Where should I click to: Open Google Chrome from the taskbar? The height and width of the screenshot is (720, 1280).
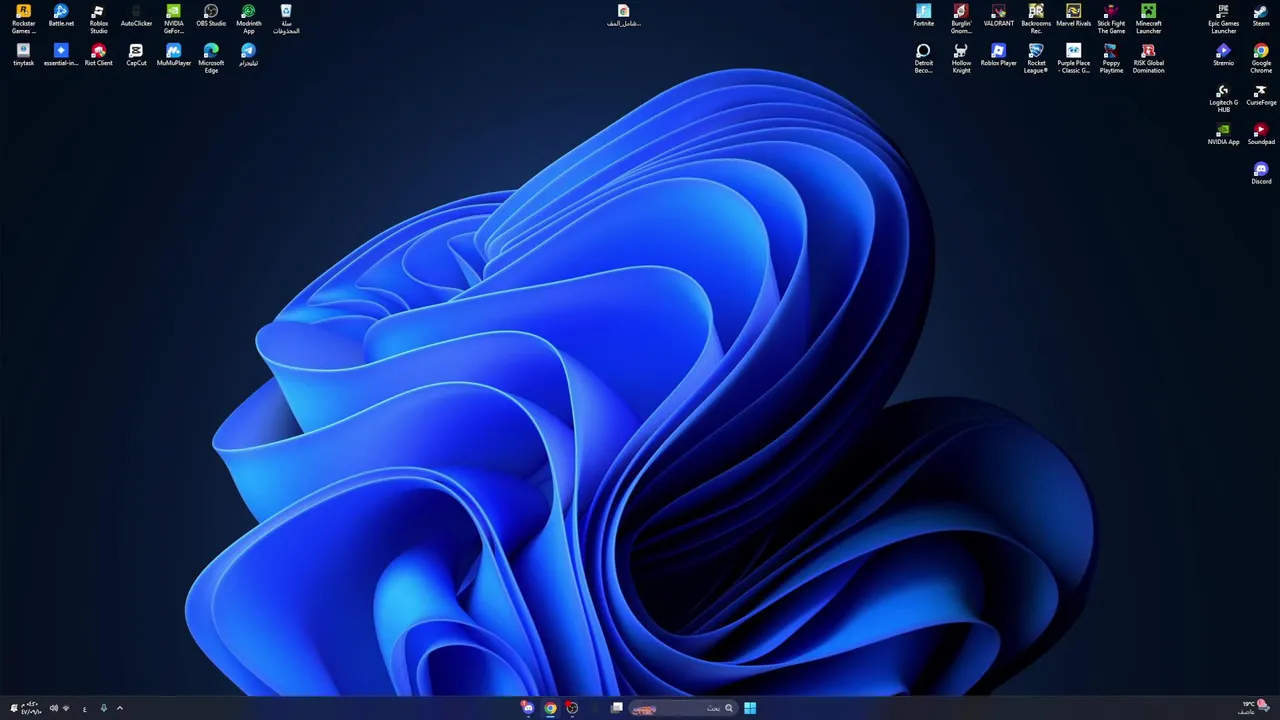click(550, 708)
